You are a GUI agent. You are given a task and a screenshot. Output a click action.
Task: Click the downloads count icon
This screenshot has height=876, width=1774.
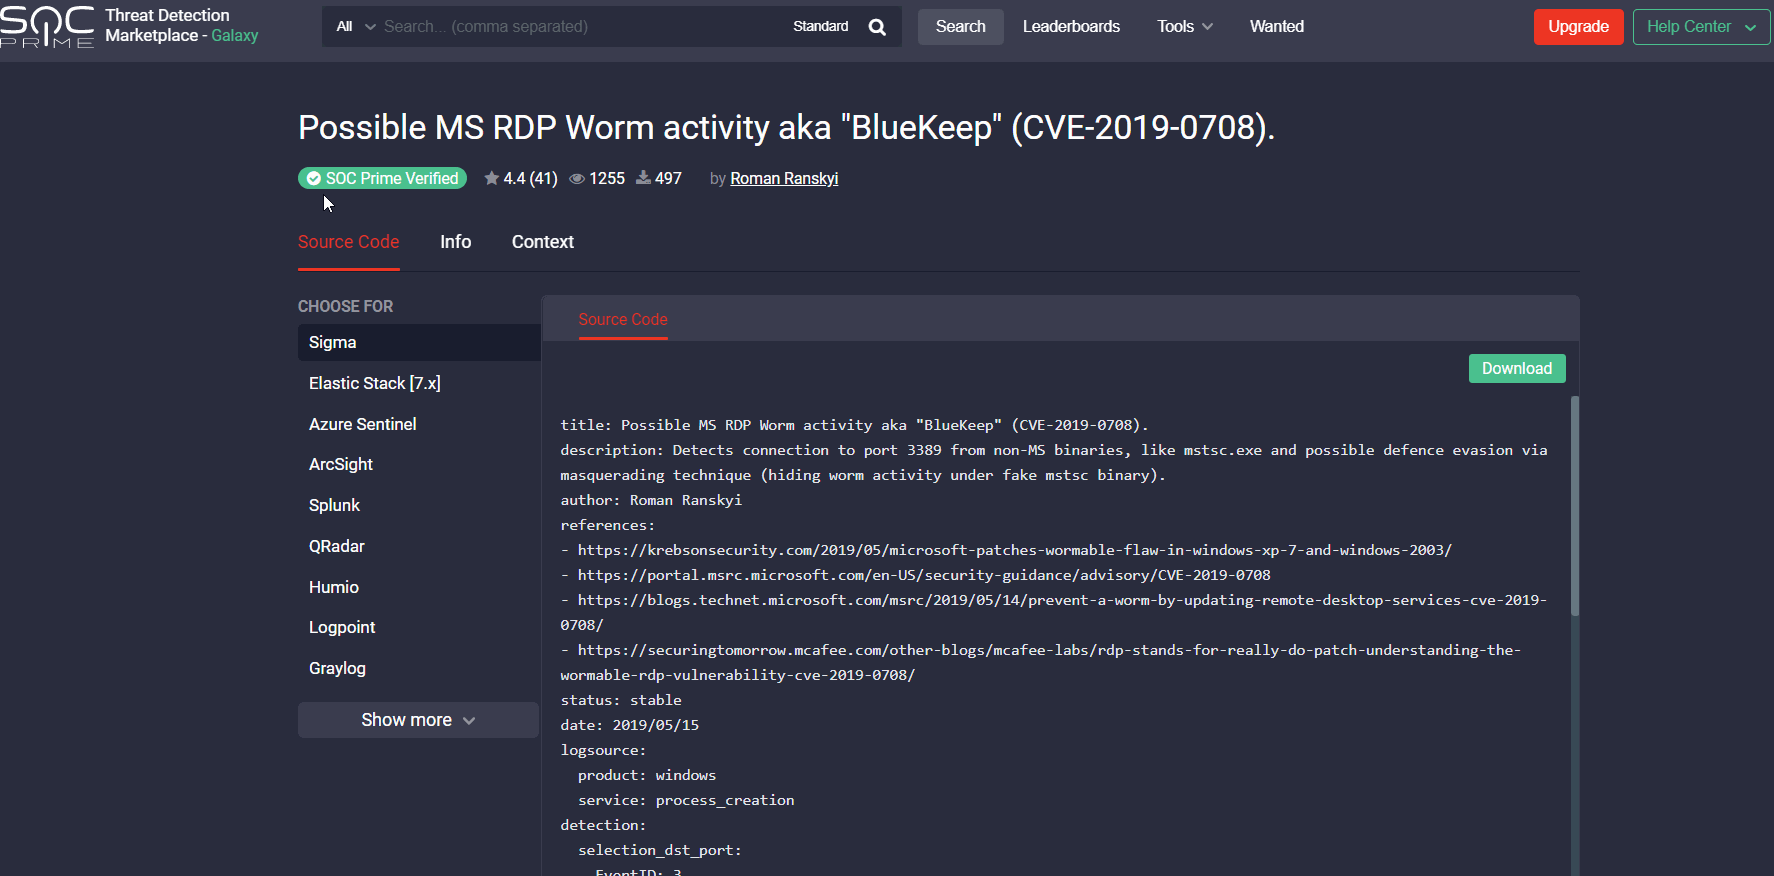pyautogui.click(x=643, y=178)
